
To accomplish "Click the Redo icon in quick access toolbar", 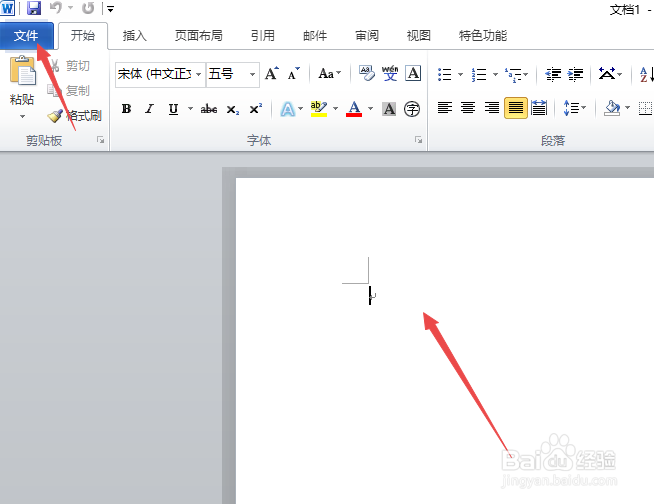I will click(x=88, y=8).
